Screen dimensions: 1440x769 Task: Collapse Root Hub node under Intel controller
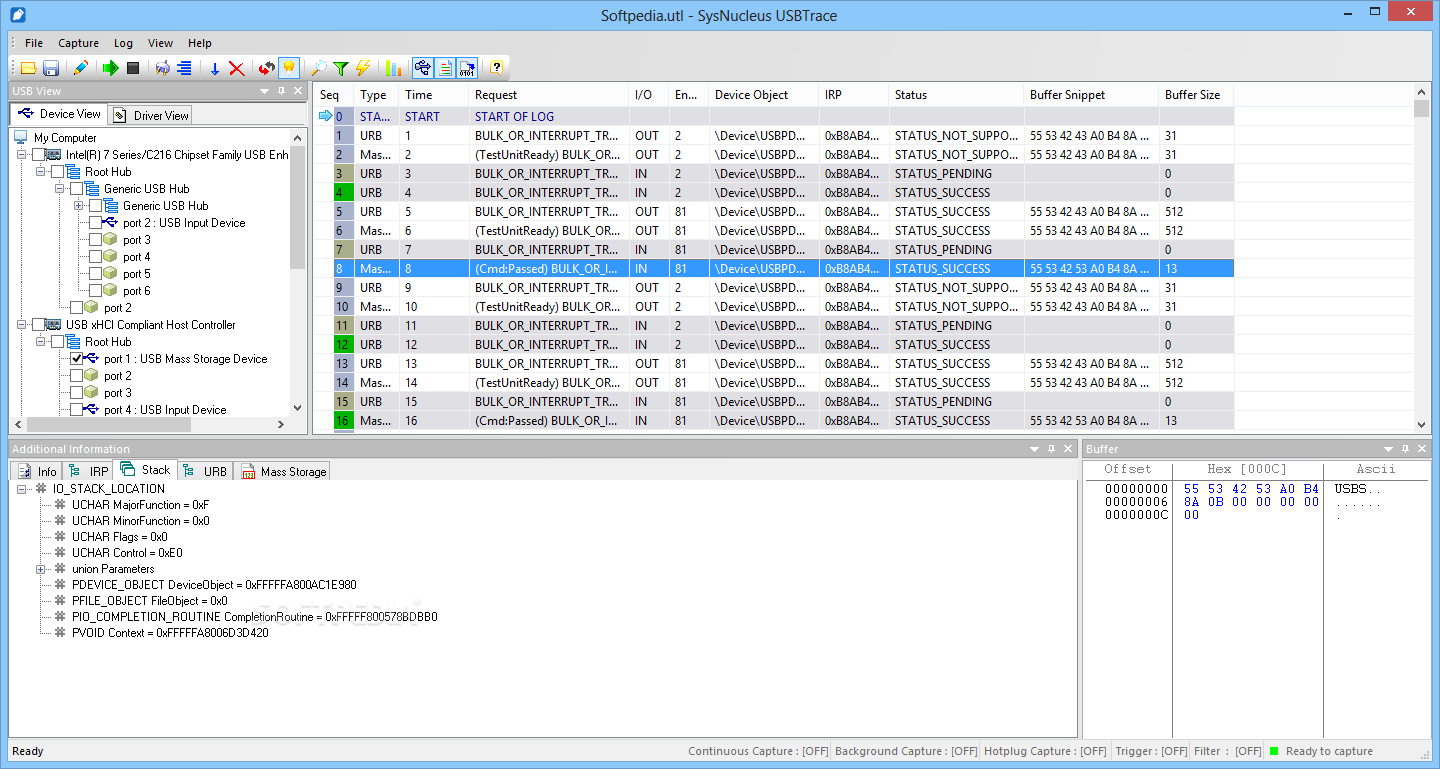(x=40, y=172)
